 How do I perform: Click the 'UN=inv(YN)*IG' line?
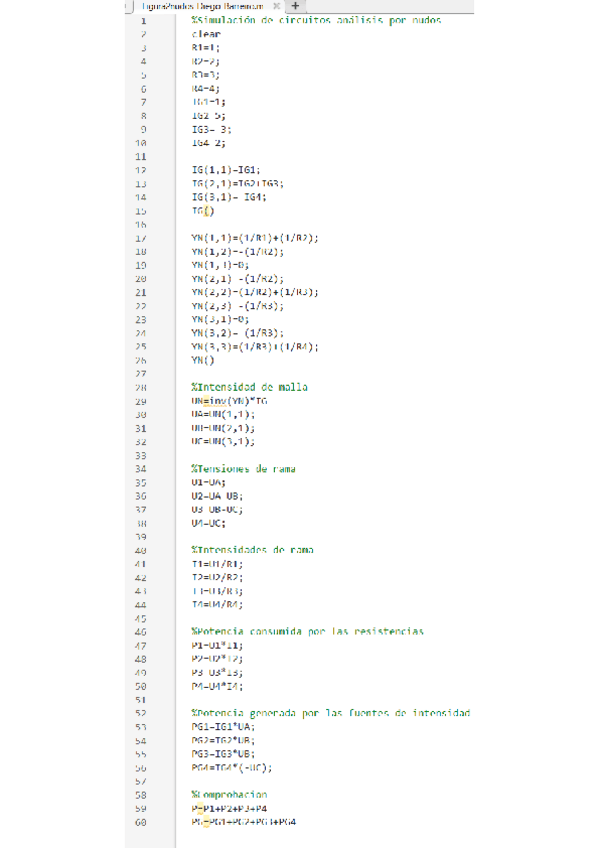click(229, 401)
